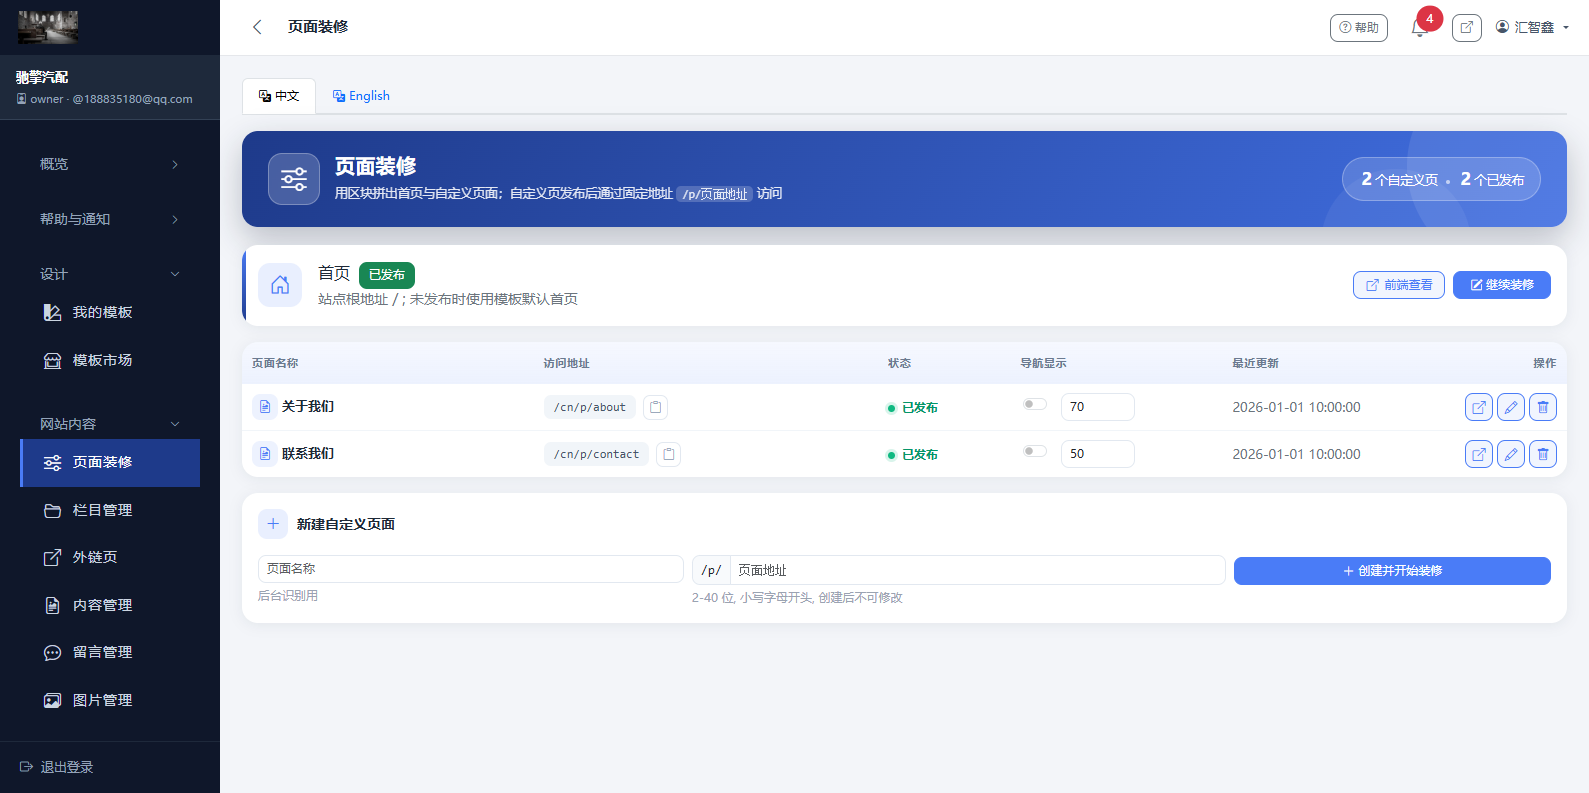Viewport: 1589px width, 793px height.
Task: Click the sliders icon in the blue banner
Action: click(x=294, y=179)
